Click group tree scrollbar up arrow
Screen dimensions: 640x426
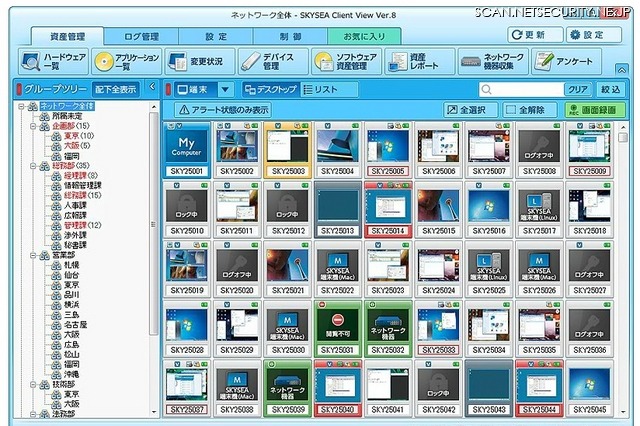(154, 107)
